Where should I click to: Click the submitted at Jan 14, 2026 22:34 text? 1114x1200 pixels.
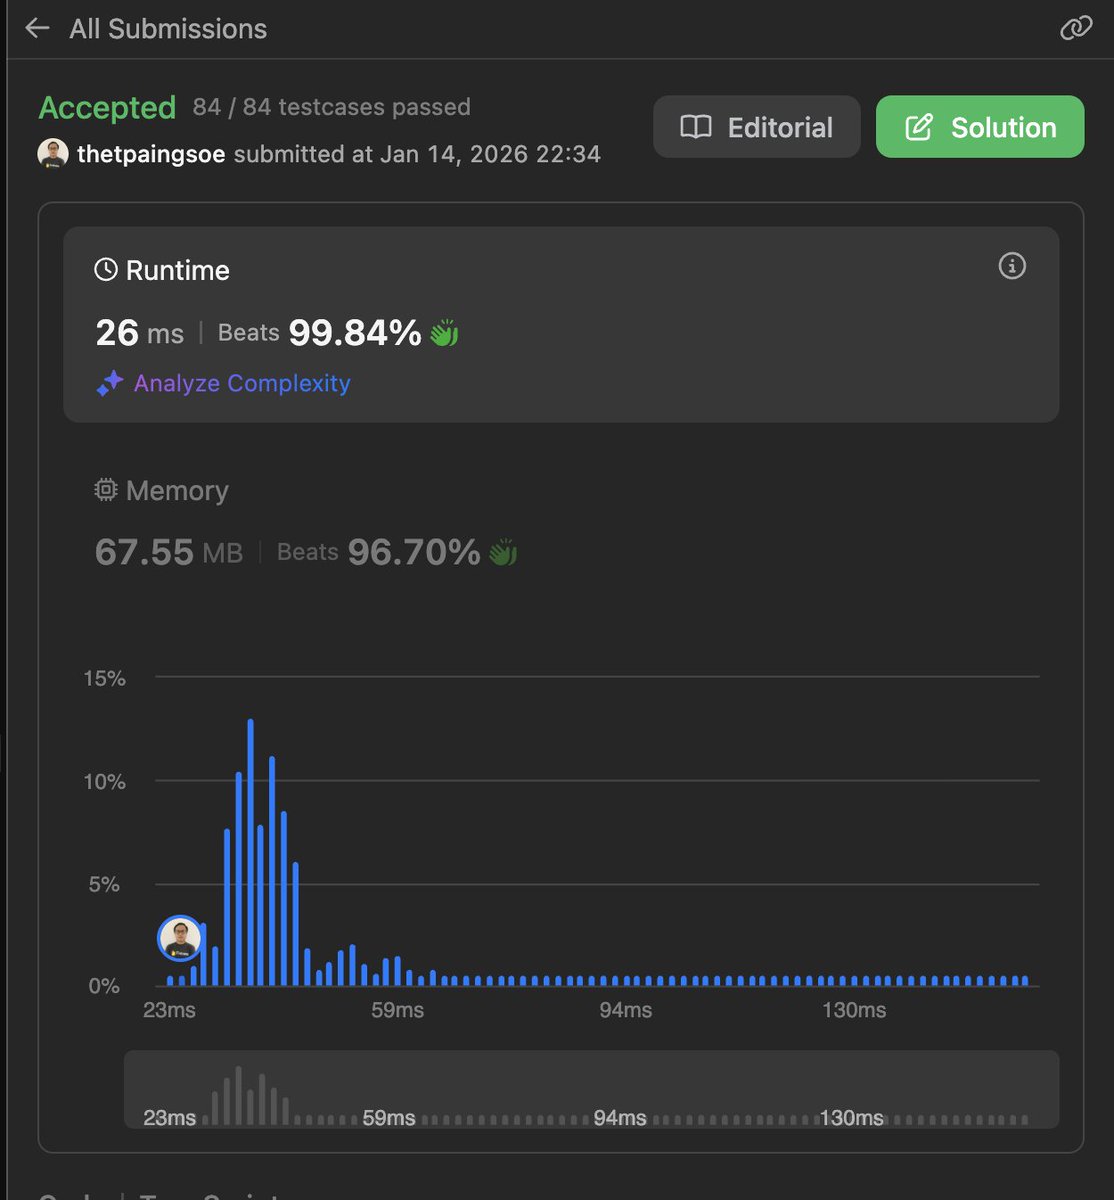(x=417, y=154)
